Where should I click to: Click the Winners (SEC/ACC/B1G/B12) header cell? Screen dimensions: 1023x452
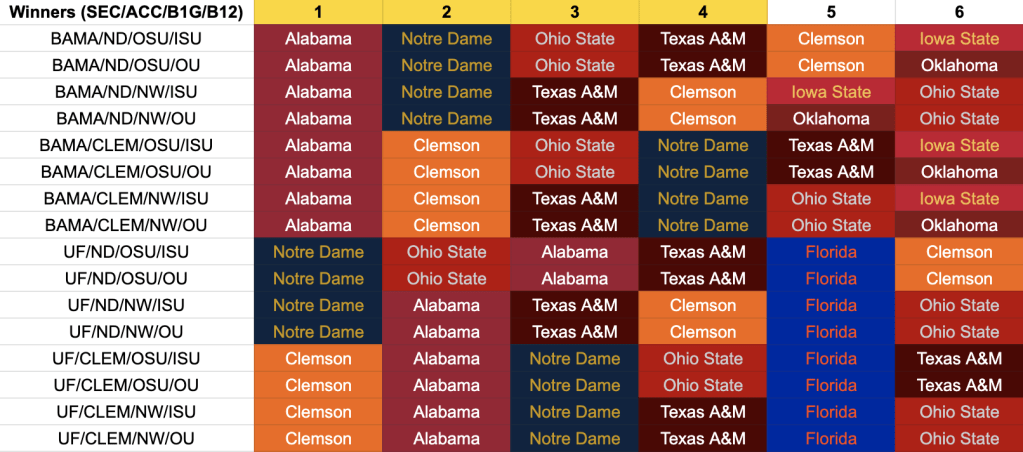[126, 12]
